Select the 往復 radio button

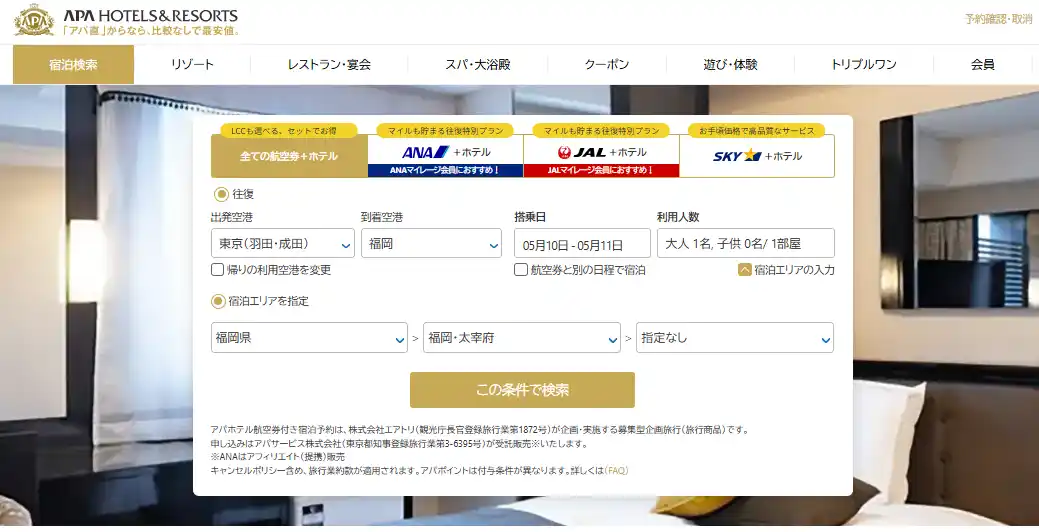[x=221, y=194]
